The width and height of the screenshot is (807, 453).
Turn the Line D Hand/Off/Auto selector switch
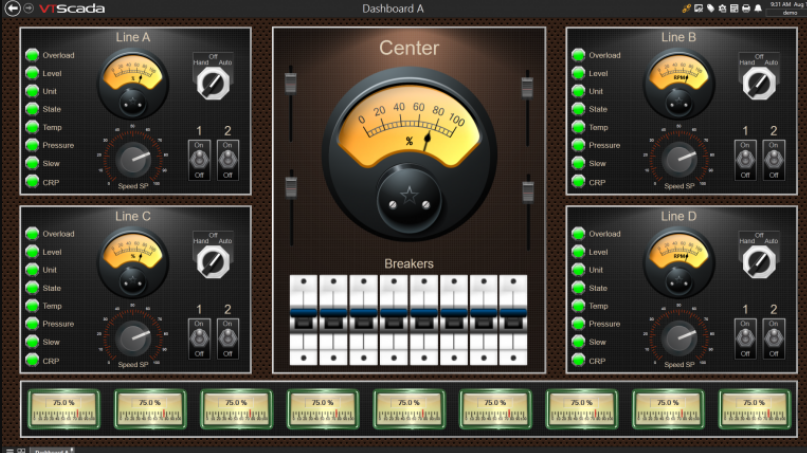[759, 262]
